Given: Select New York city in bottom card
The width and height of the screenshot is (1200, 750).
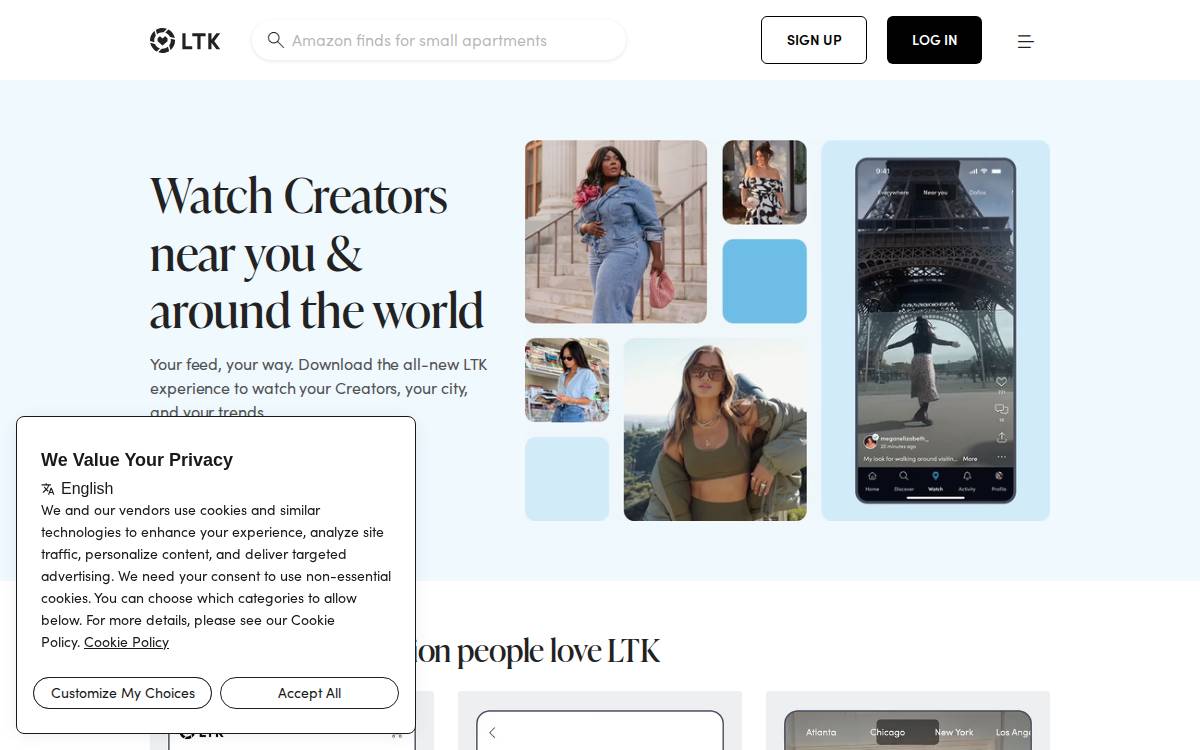Looking at the screenshot, I should coord(953,732).
